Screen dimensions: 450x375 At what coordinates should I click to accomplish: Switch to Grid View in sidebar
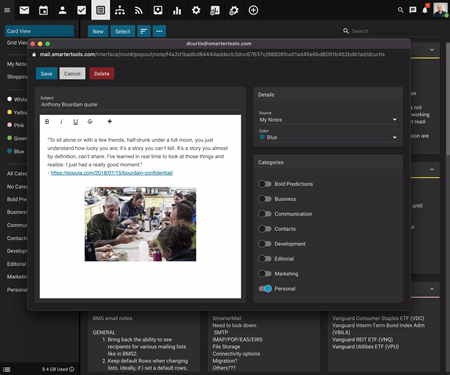point(17,43)
